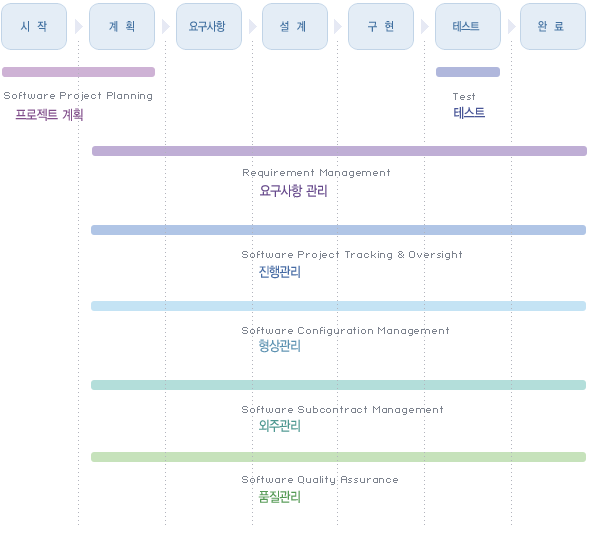This screenshot has height=550, width=599.
Task: Click the Requirement Management purple bar
Action: [x=339, y=151]
